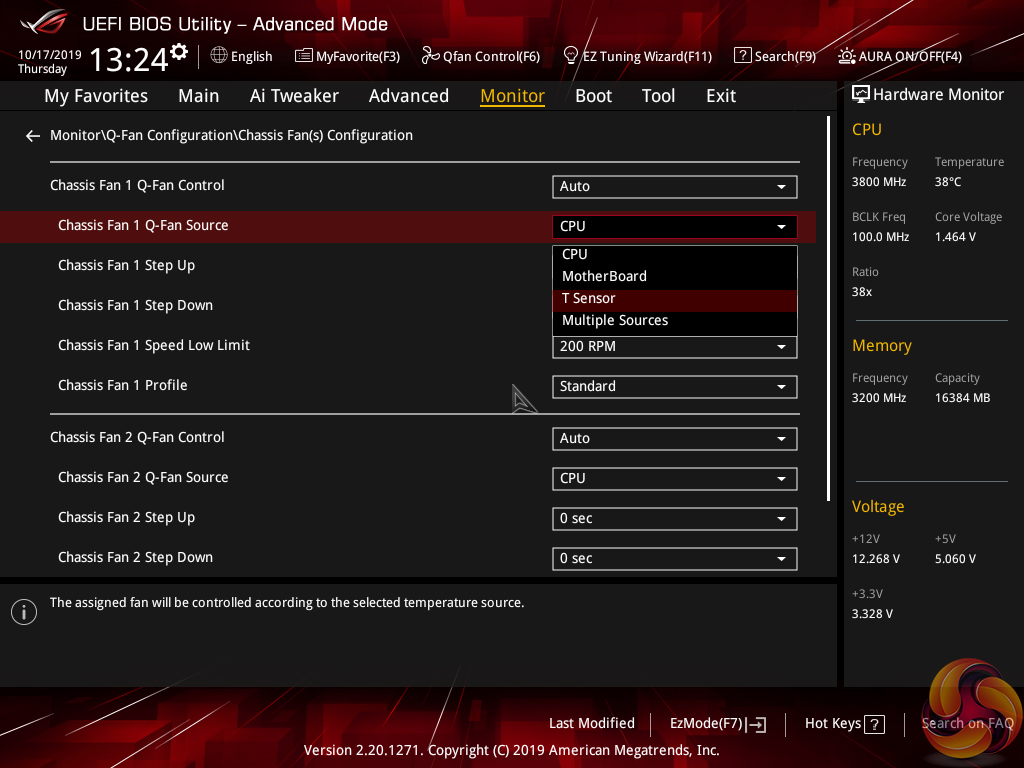Open Chassis Fan 2 Step Up dropdown

674,519
